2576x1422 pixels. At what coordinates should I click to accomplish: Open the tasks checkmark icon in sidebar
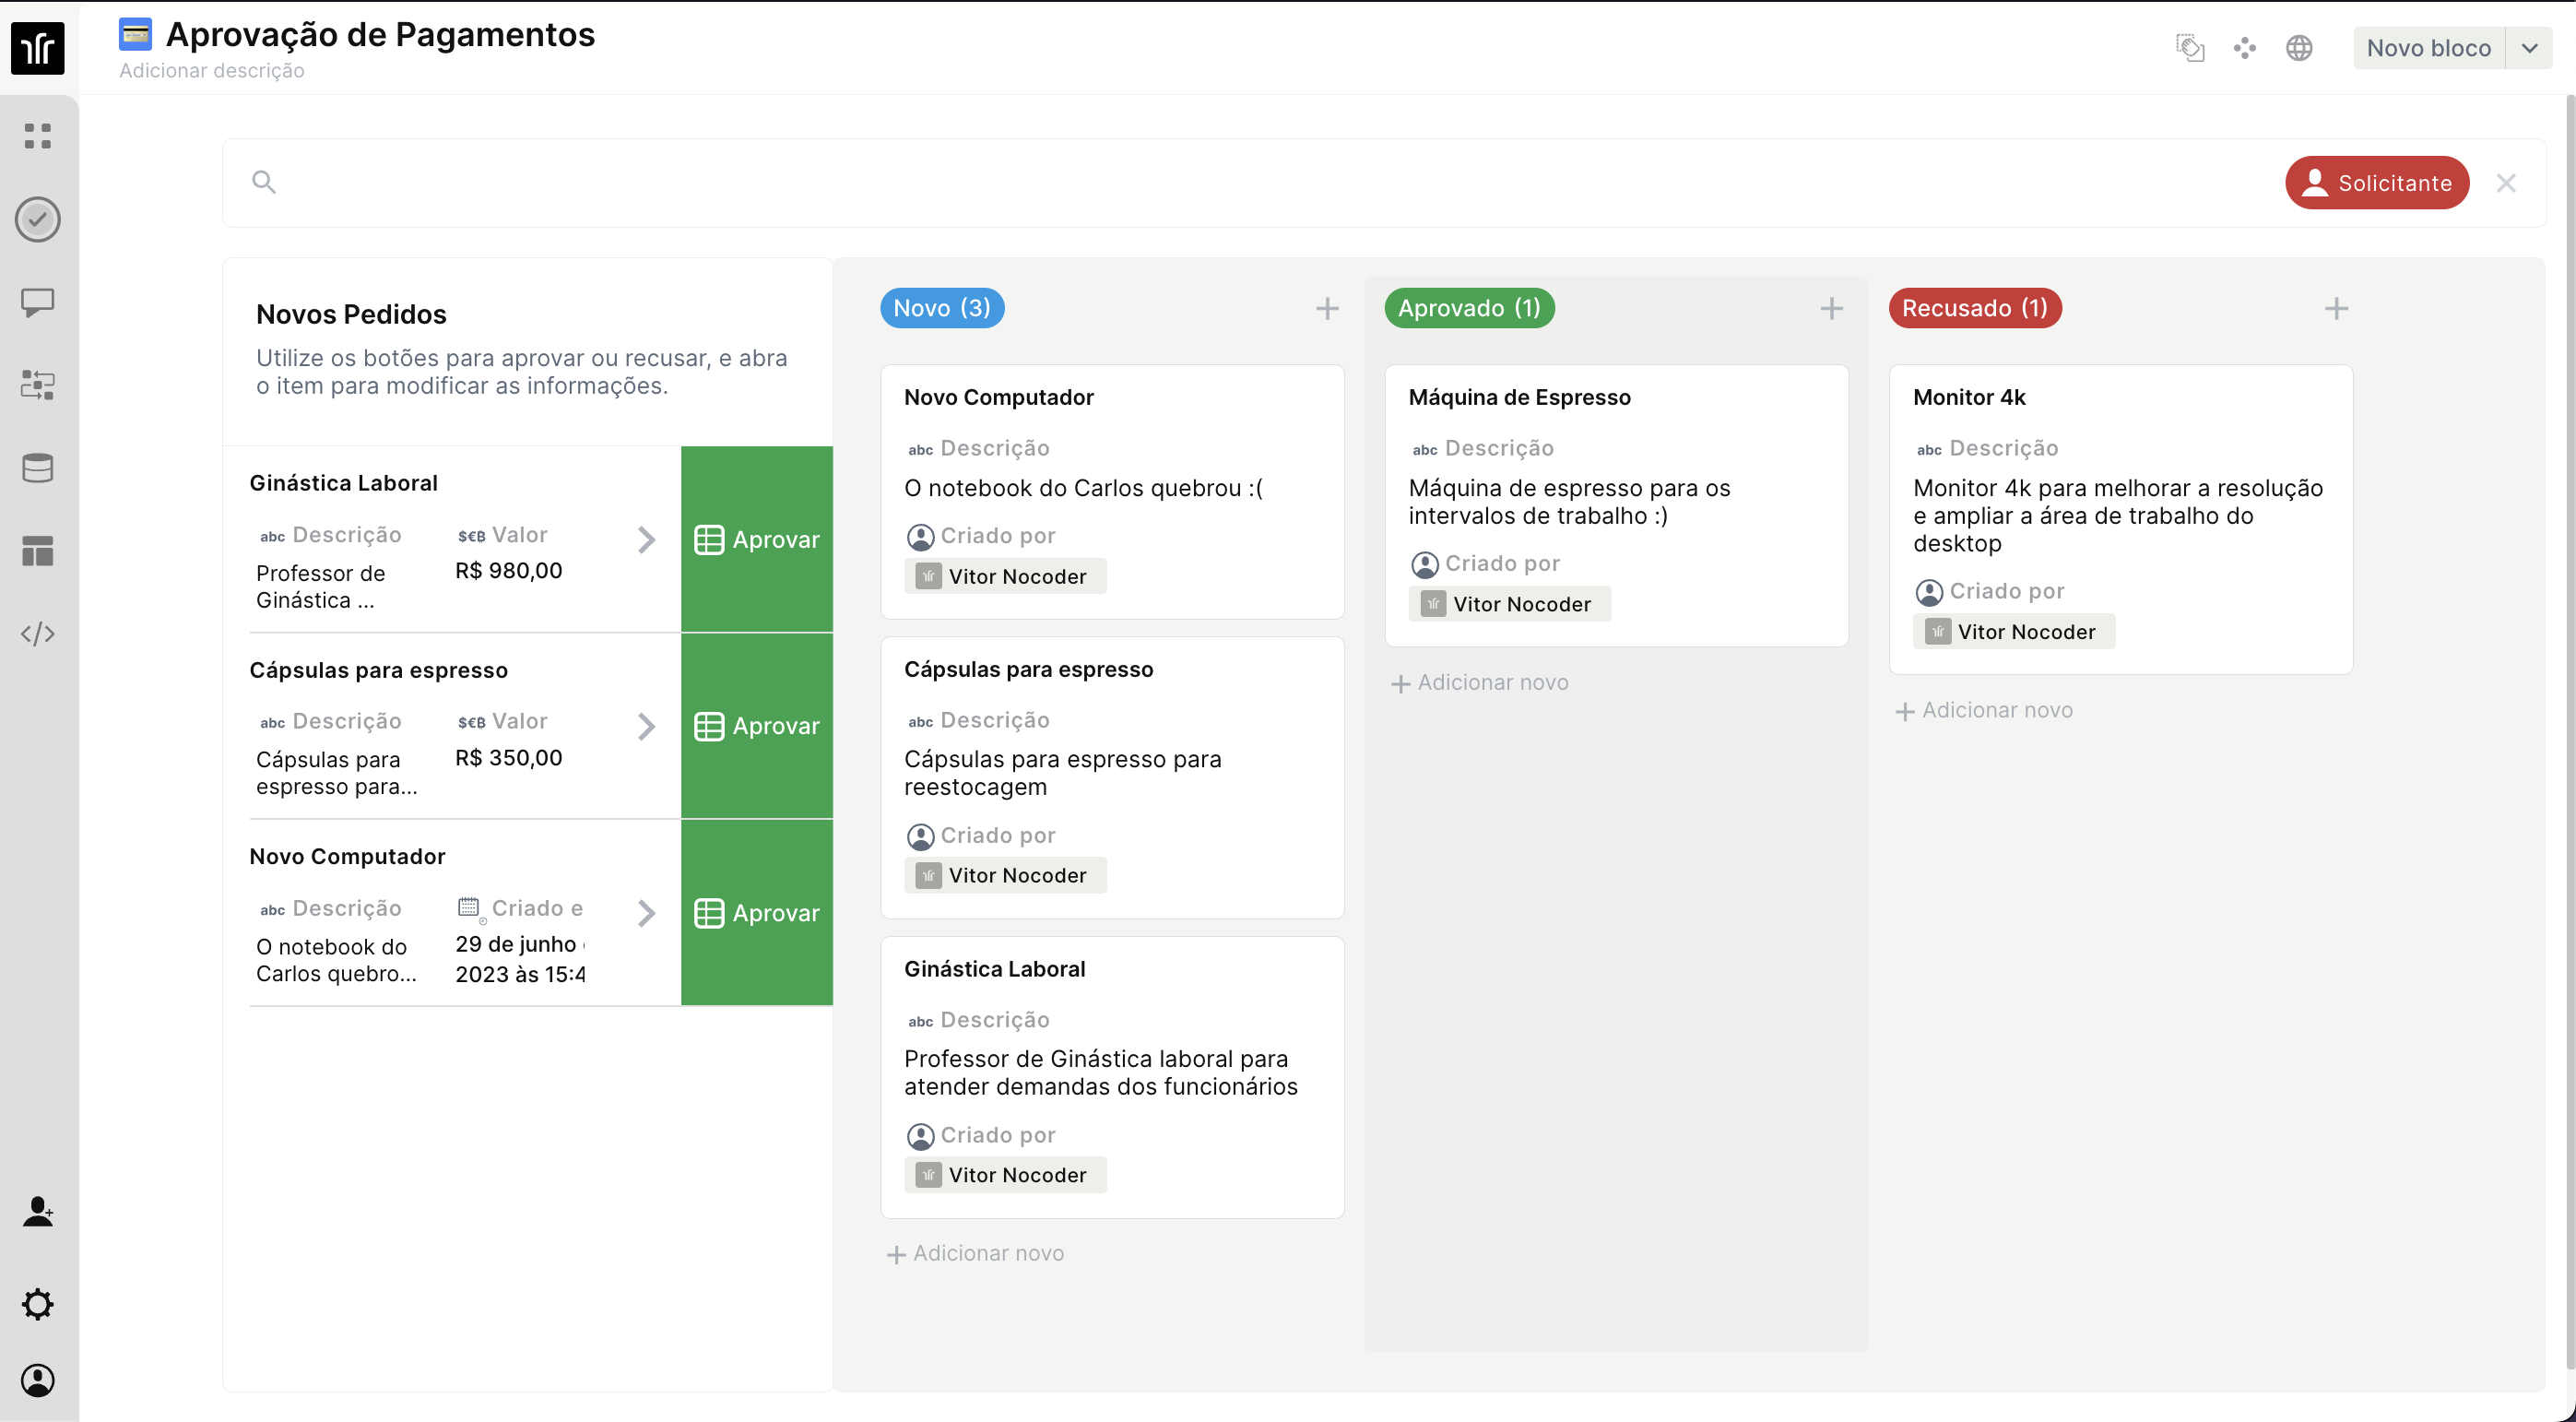pyautogui.click(x=38, y=219)
